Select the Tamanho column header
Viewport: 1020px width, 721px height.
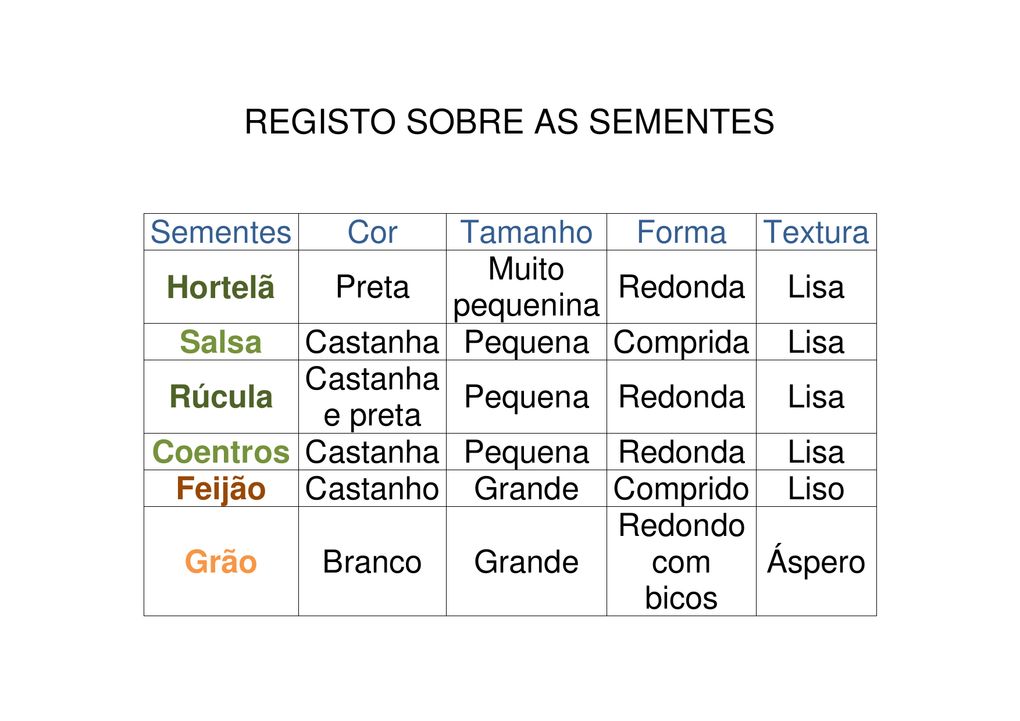pyautogui.click(x=526, y=233)
